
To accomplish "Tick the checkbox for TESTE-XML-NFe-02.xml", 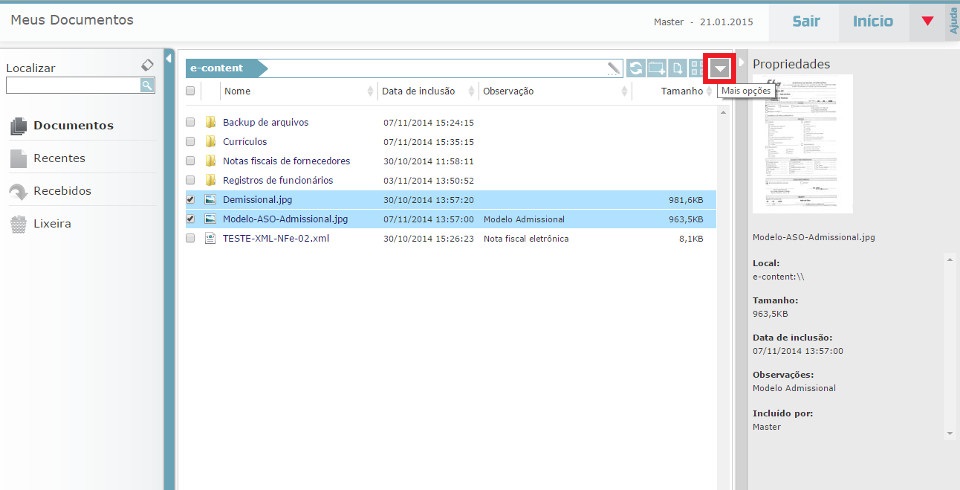I will point(191,239).
